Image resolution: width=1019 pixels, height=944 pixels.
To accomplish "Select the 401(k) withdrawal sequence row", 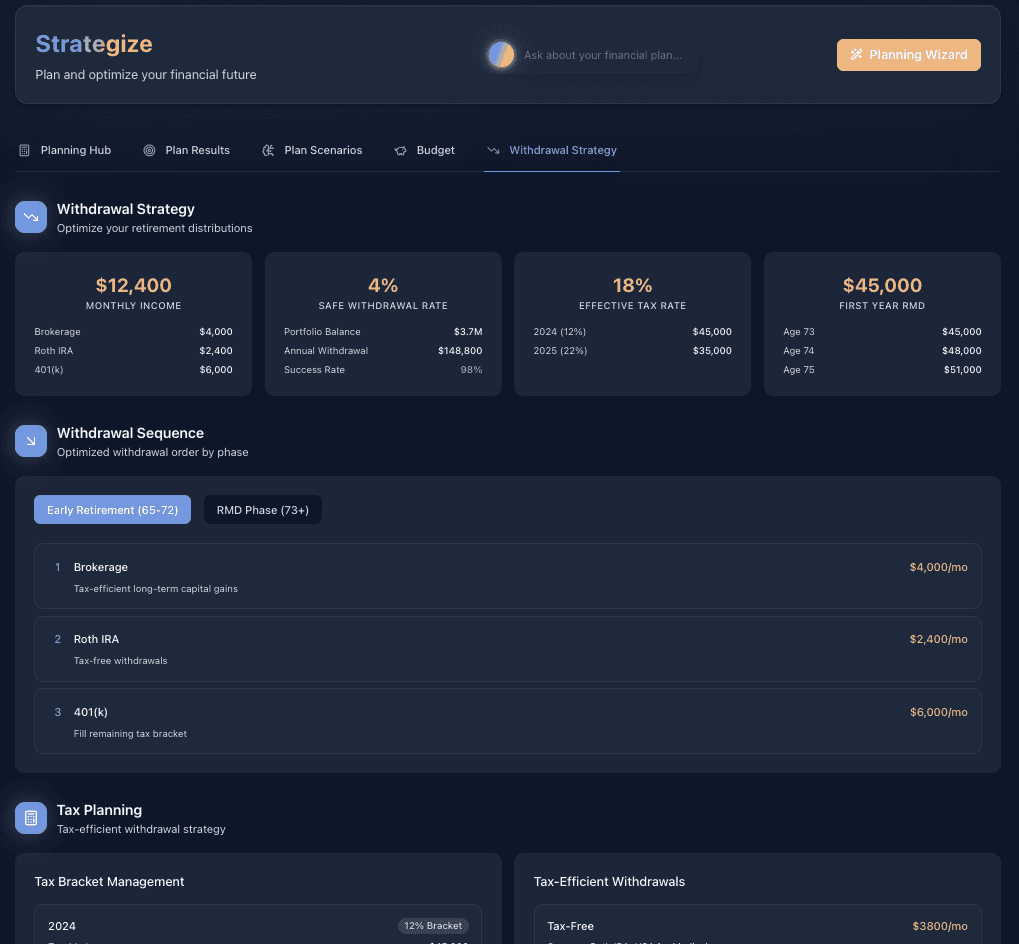I will click(x=507, y=721).
